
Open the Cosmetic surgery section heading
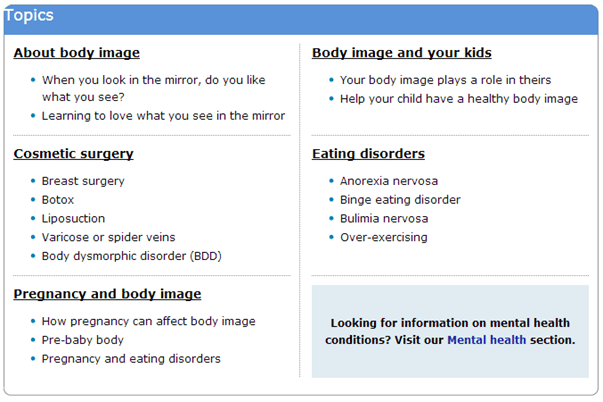pos(73,154)
